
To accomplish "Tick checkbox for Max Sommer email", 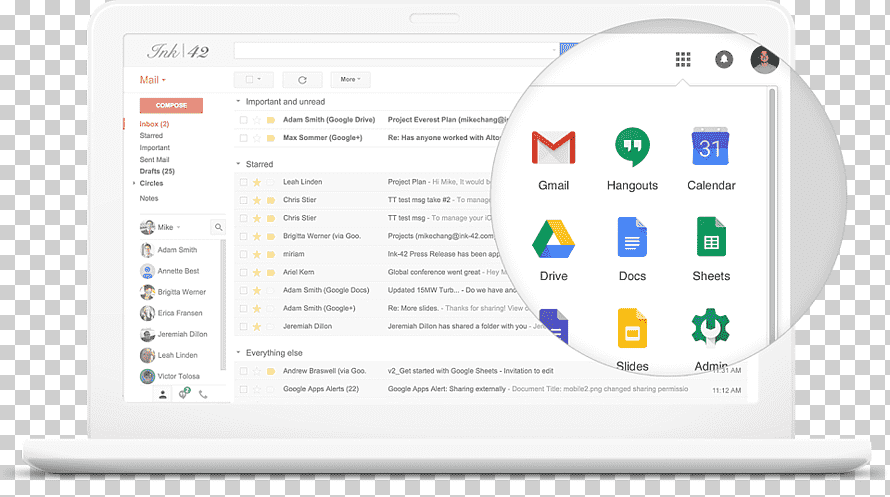I will tap(244, 138).
